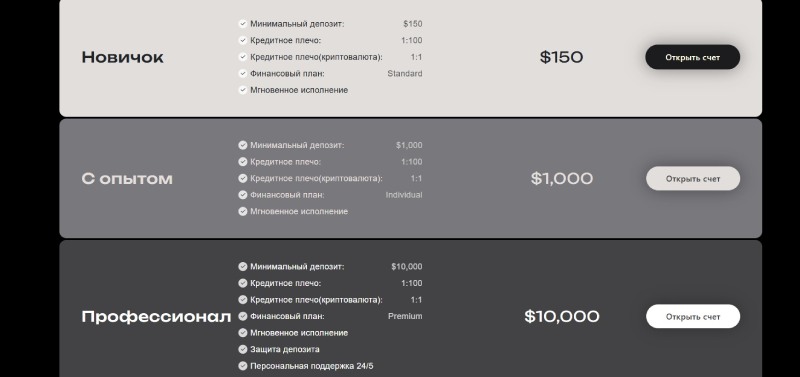Select the Профессионал plan heading
The image size is (800, 377).
click(x=156, y=317)
